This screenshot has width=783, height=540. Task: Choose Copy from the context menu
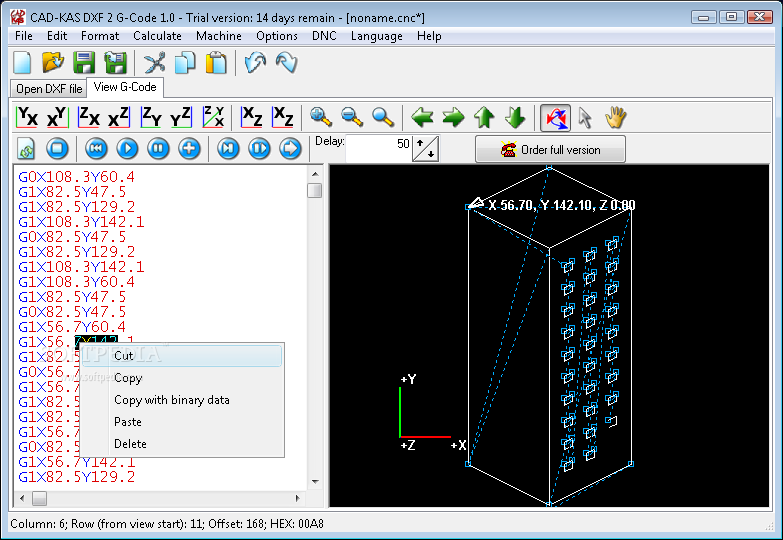(182, 378)
